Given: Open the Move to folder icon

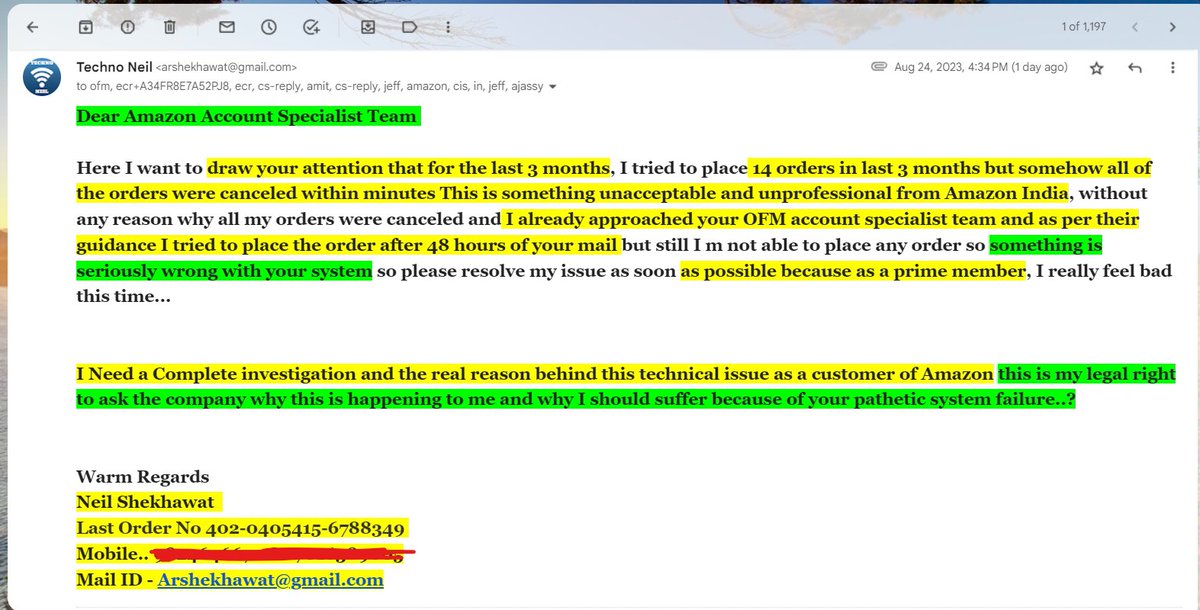Looking at the screenshot, I should [368, 27].
